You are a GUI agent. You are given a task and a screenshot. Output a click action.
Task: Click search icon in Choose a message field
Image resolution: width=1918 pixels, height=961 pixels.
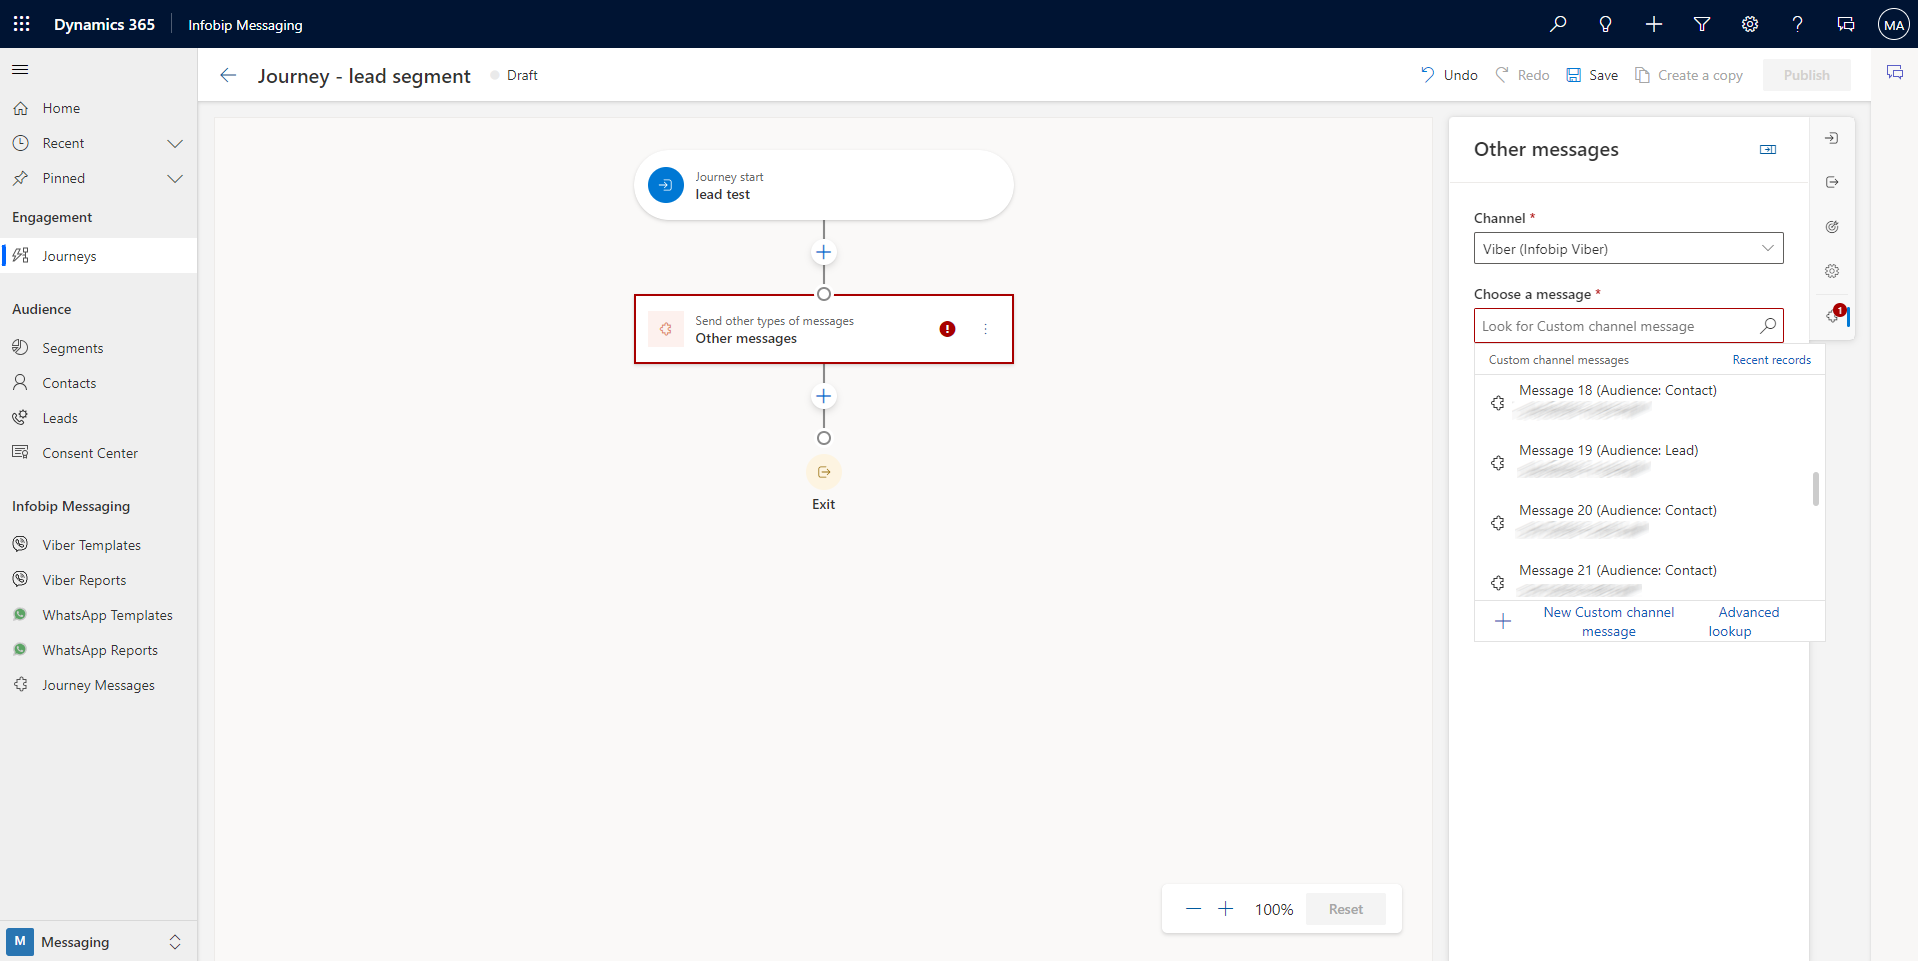point(1768,325)
